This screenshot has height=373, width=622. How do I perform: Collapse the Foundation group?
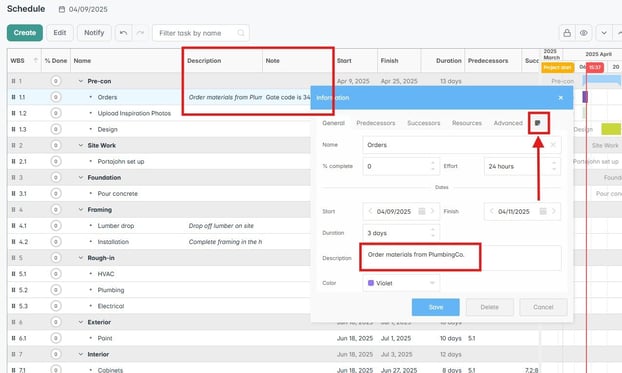point(81,177)
